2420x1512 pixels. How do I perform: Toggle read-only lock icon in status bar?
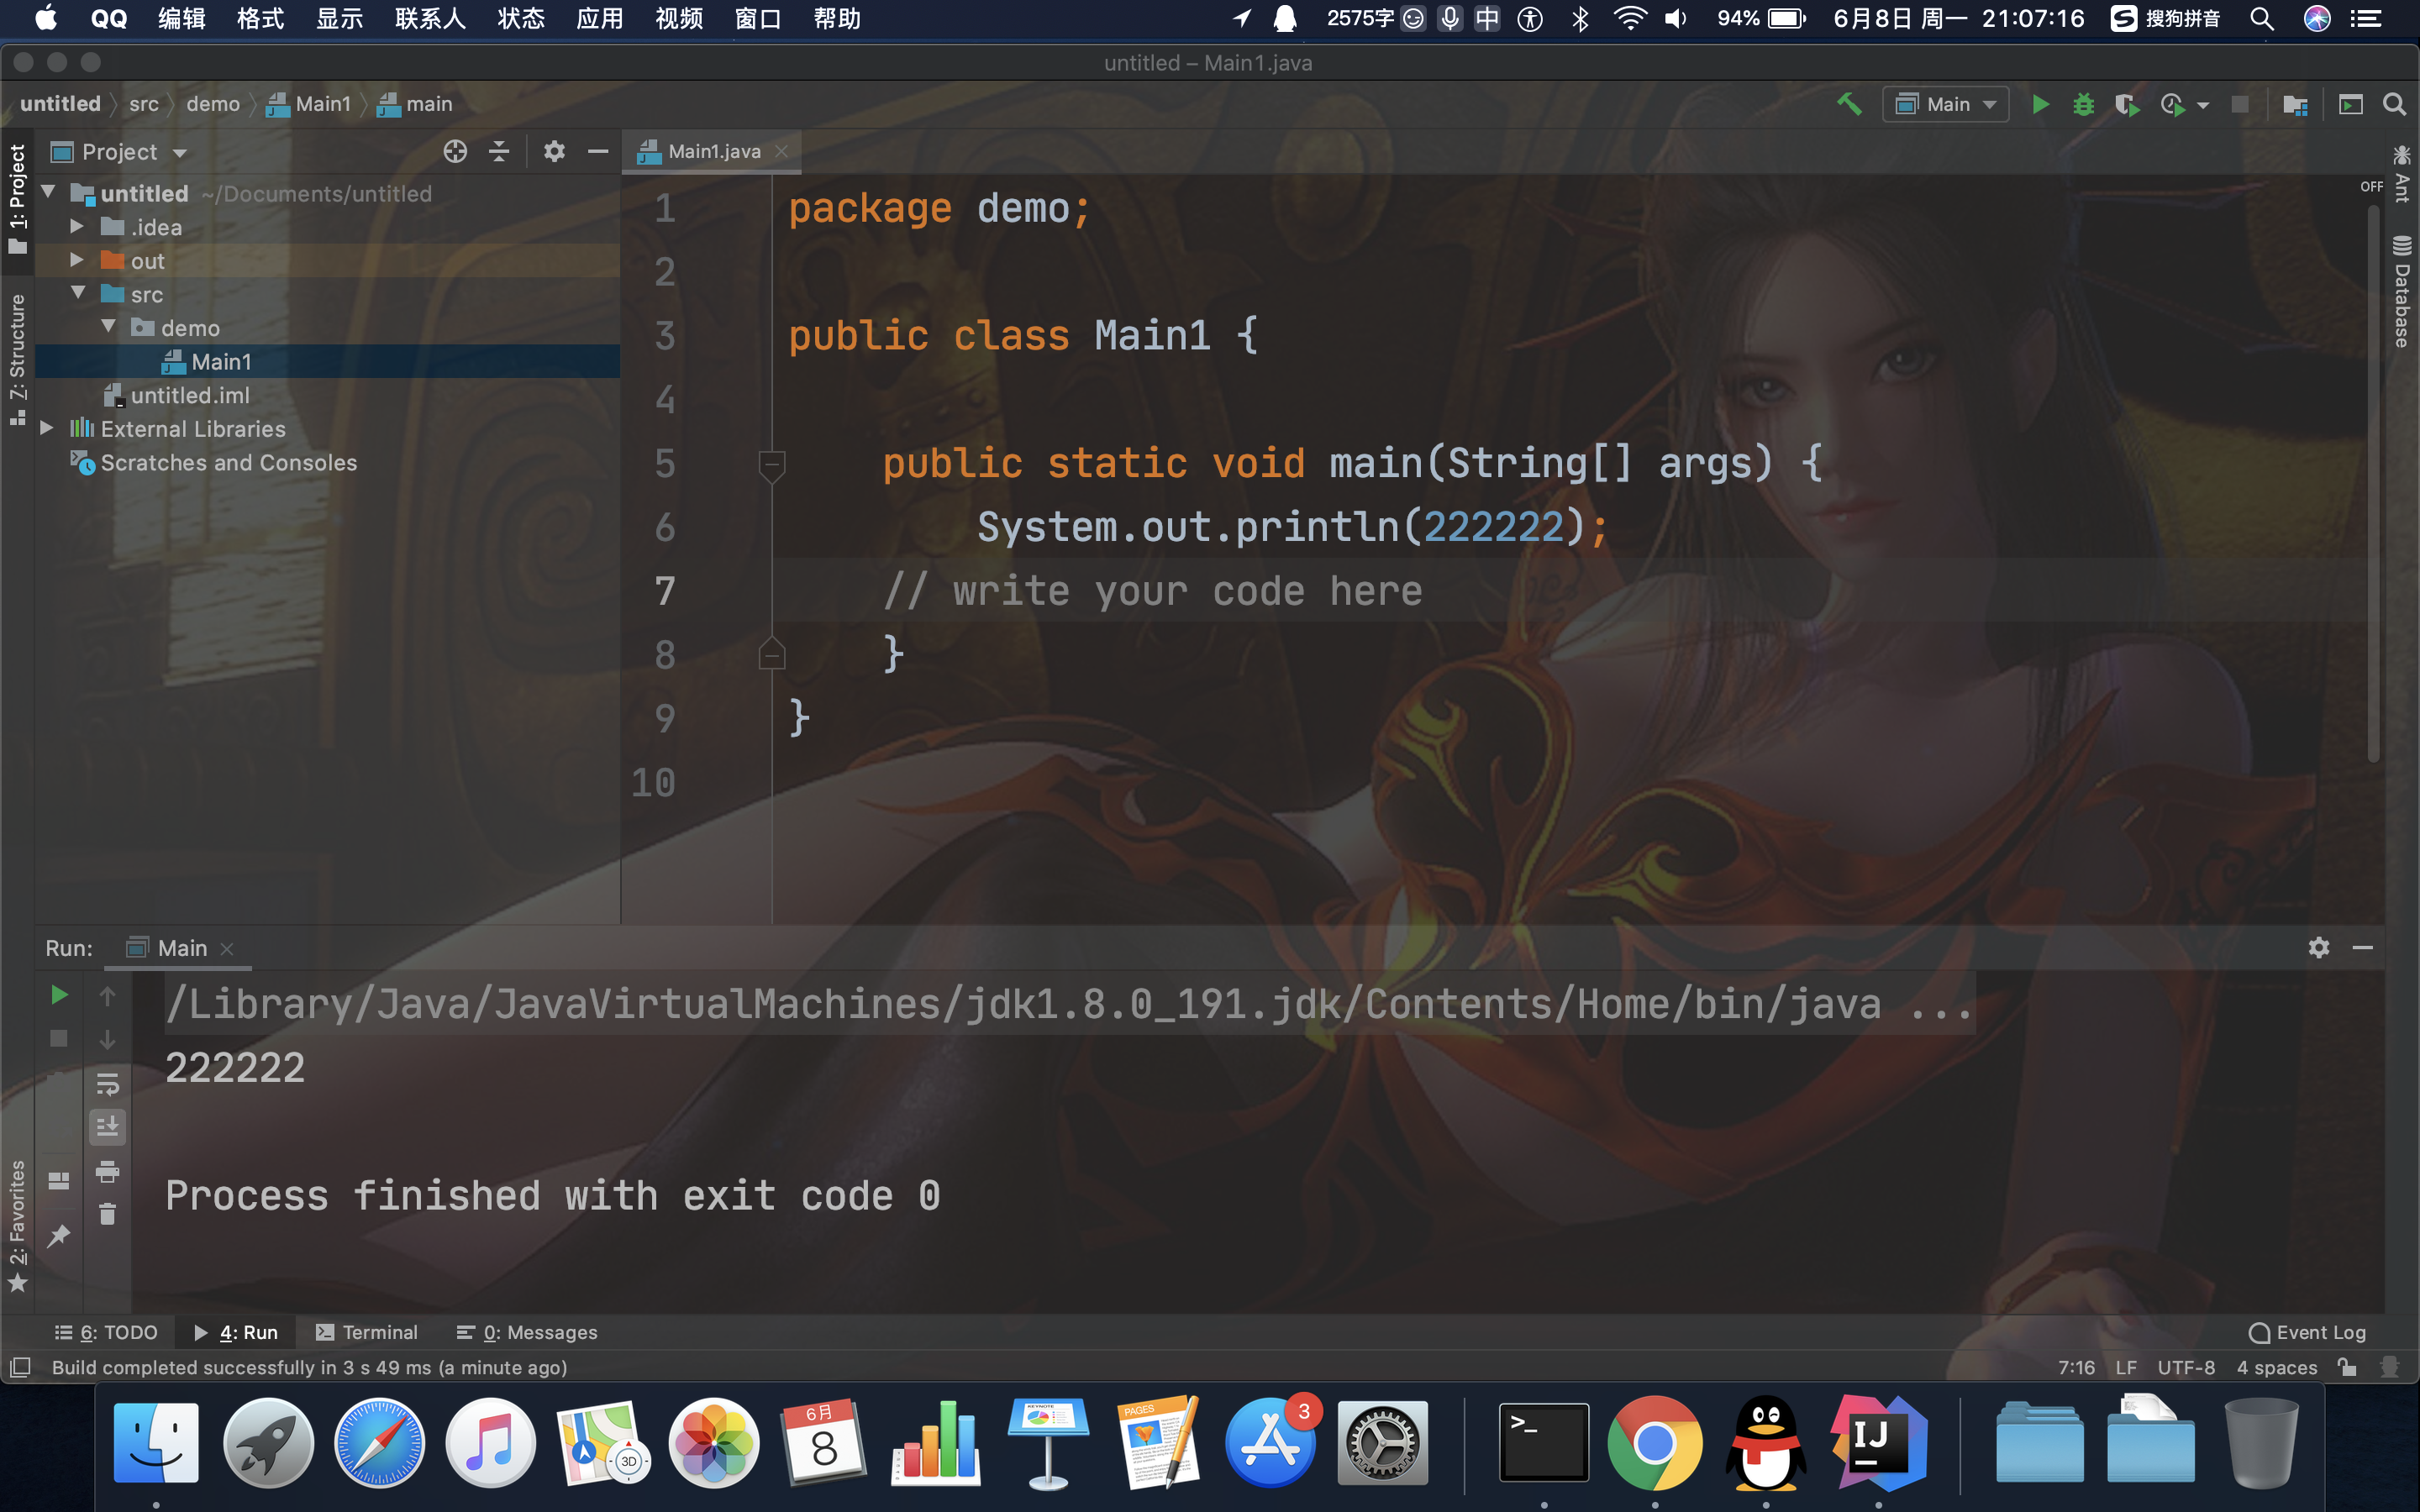tap(2347, 1367)
